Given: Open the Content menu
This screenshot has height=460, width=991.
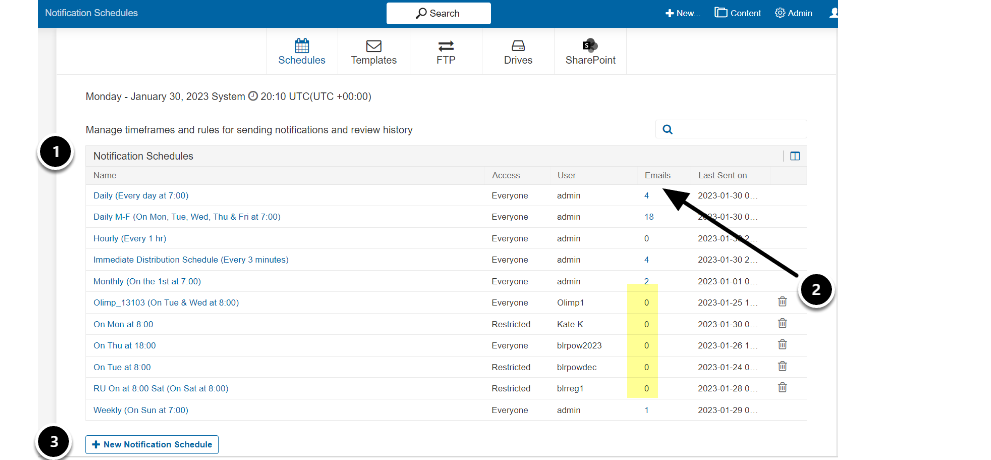Looking at the screenshot, I should (737, 13).
